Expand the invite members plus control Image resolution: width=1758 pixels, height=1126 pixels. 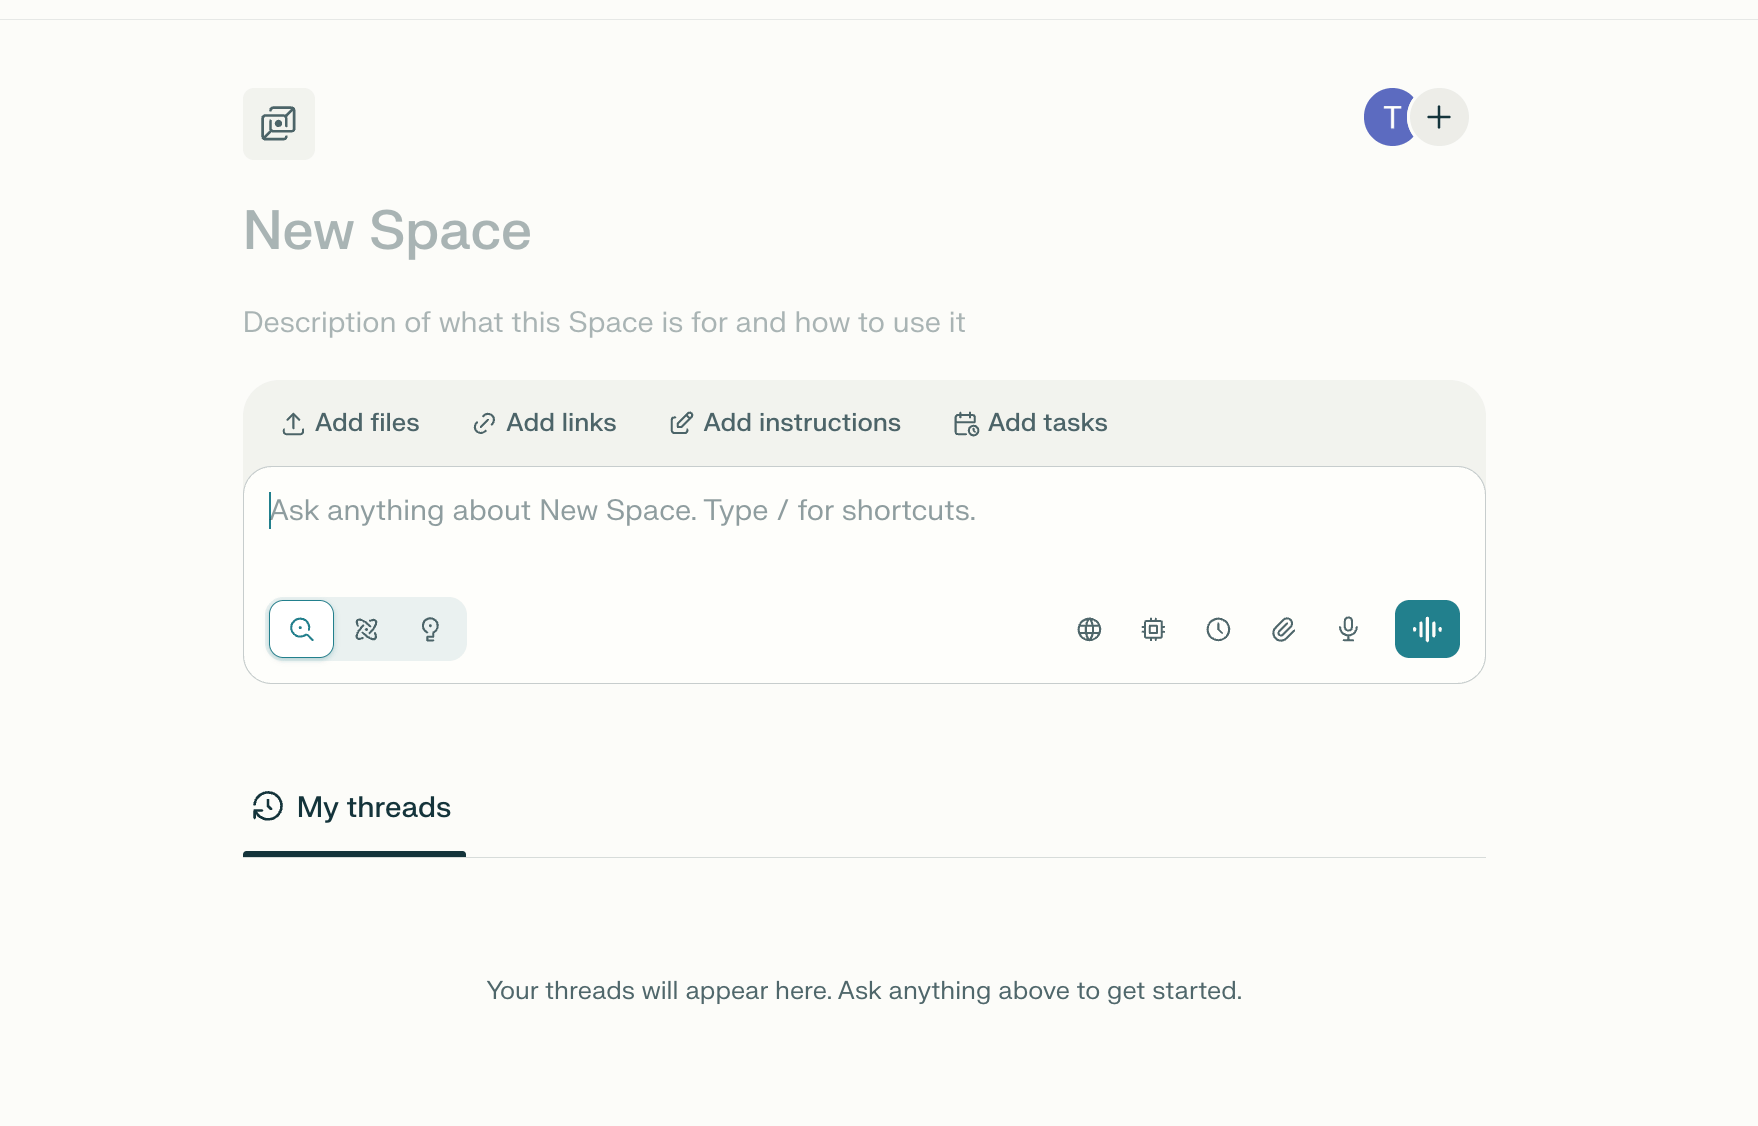(1440, 117)
